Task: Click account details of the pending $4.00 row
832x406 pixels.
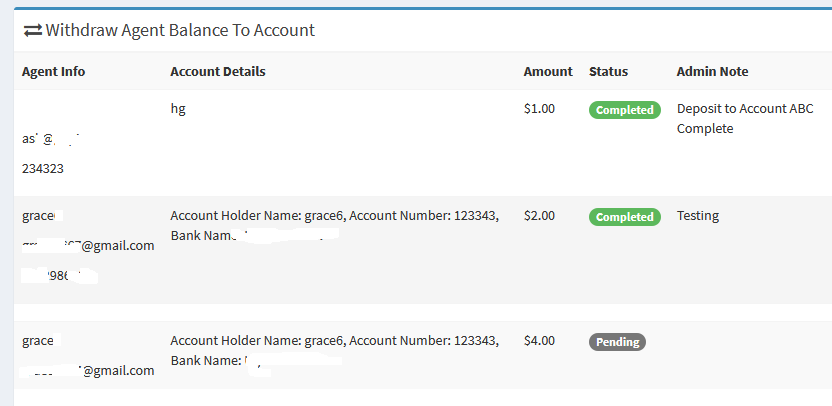Action: coord(334,350)
